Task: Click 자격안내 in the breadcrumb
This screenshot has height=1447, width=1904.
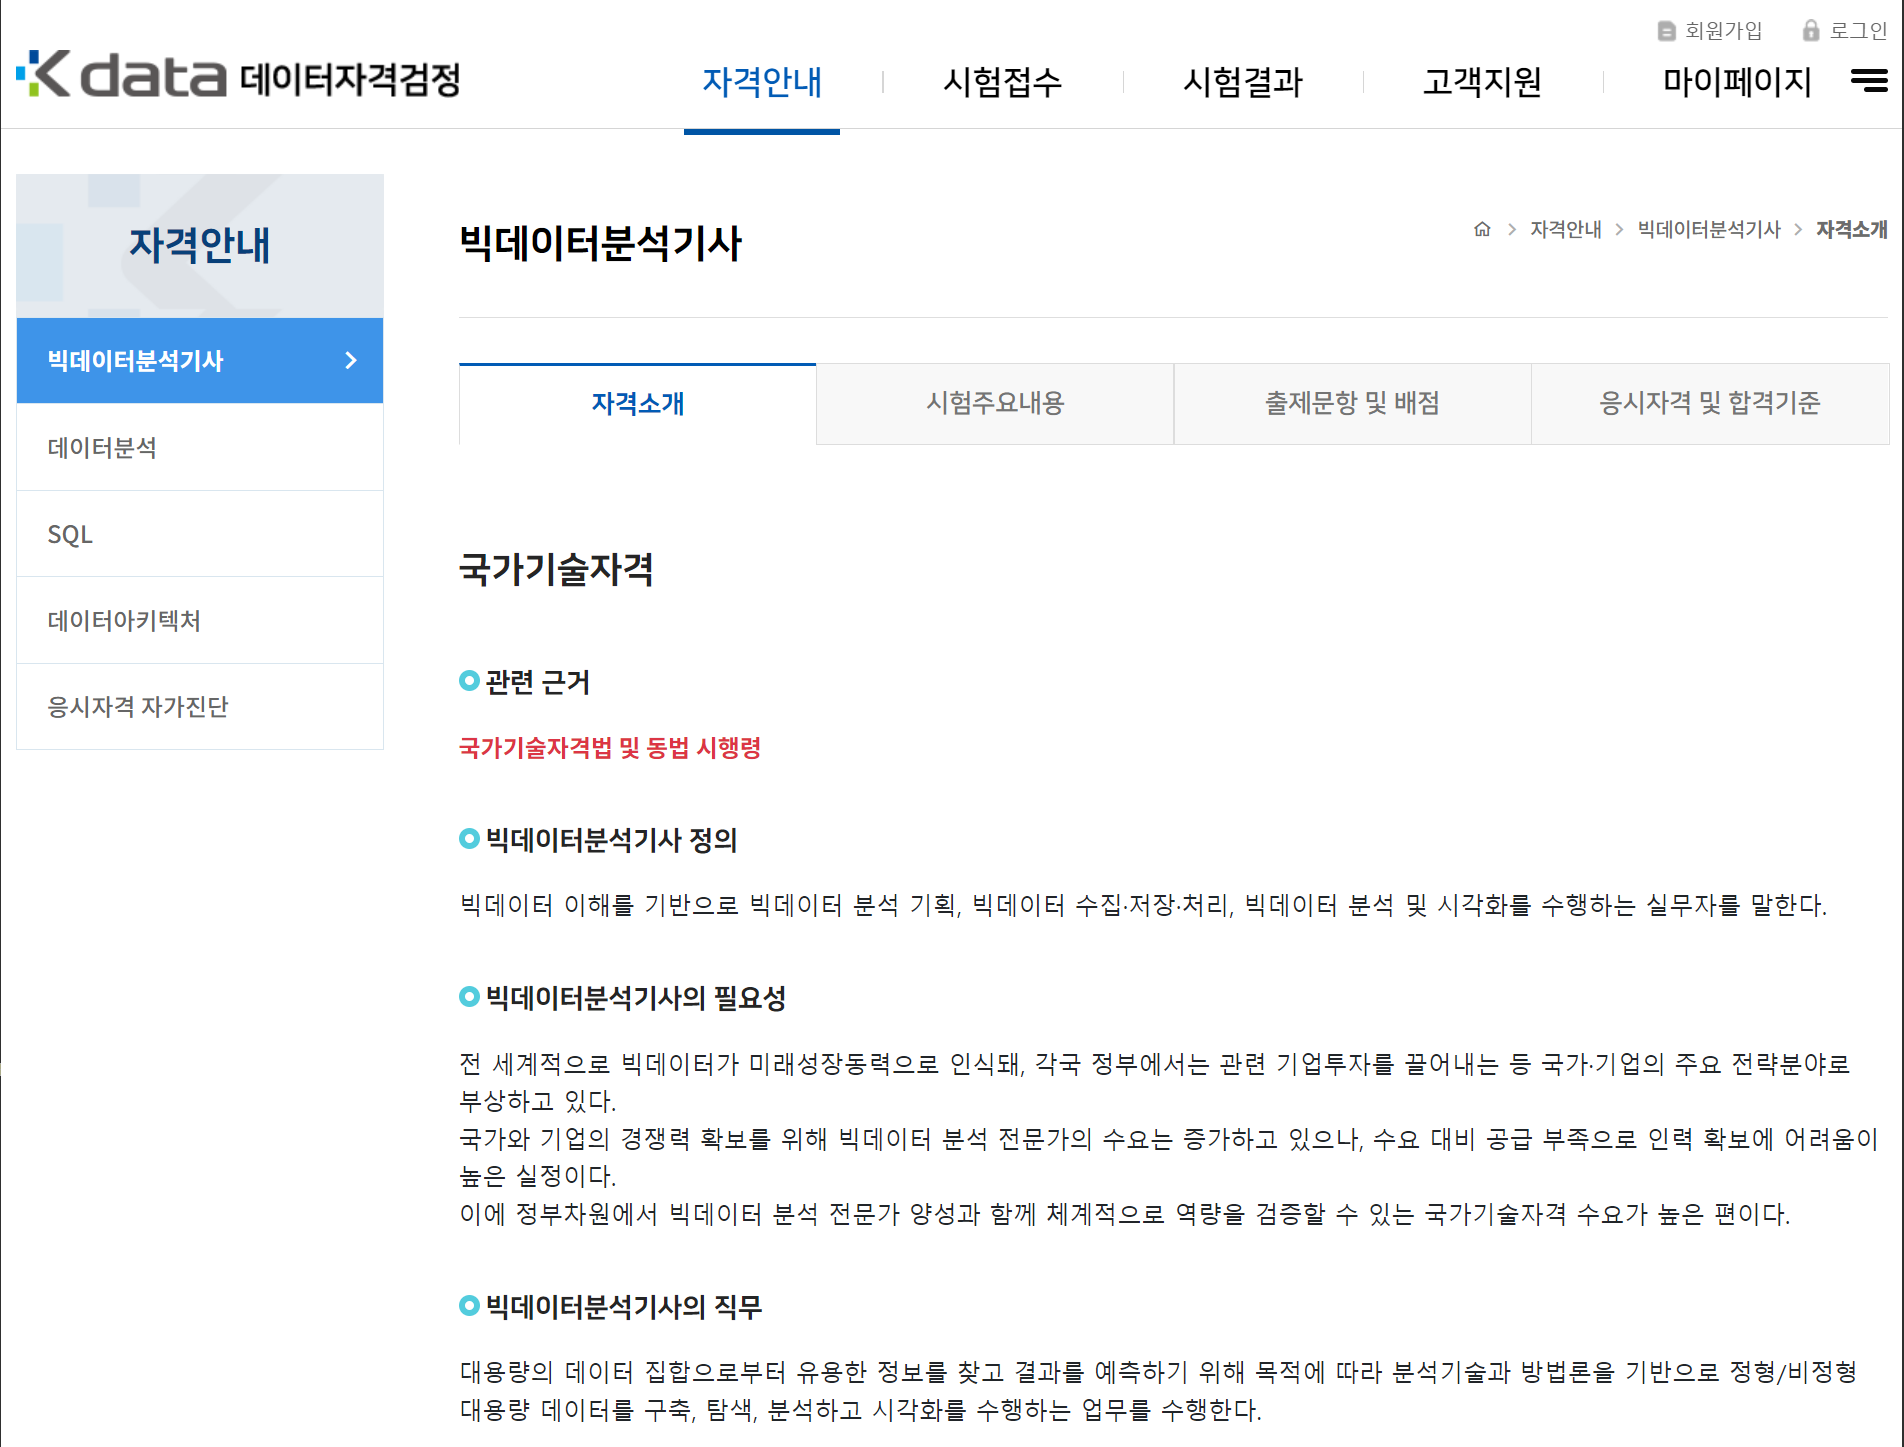Action: pyautogui.click(x=1565, y=230)
